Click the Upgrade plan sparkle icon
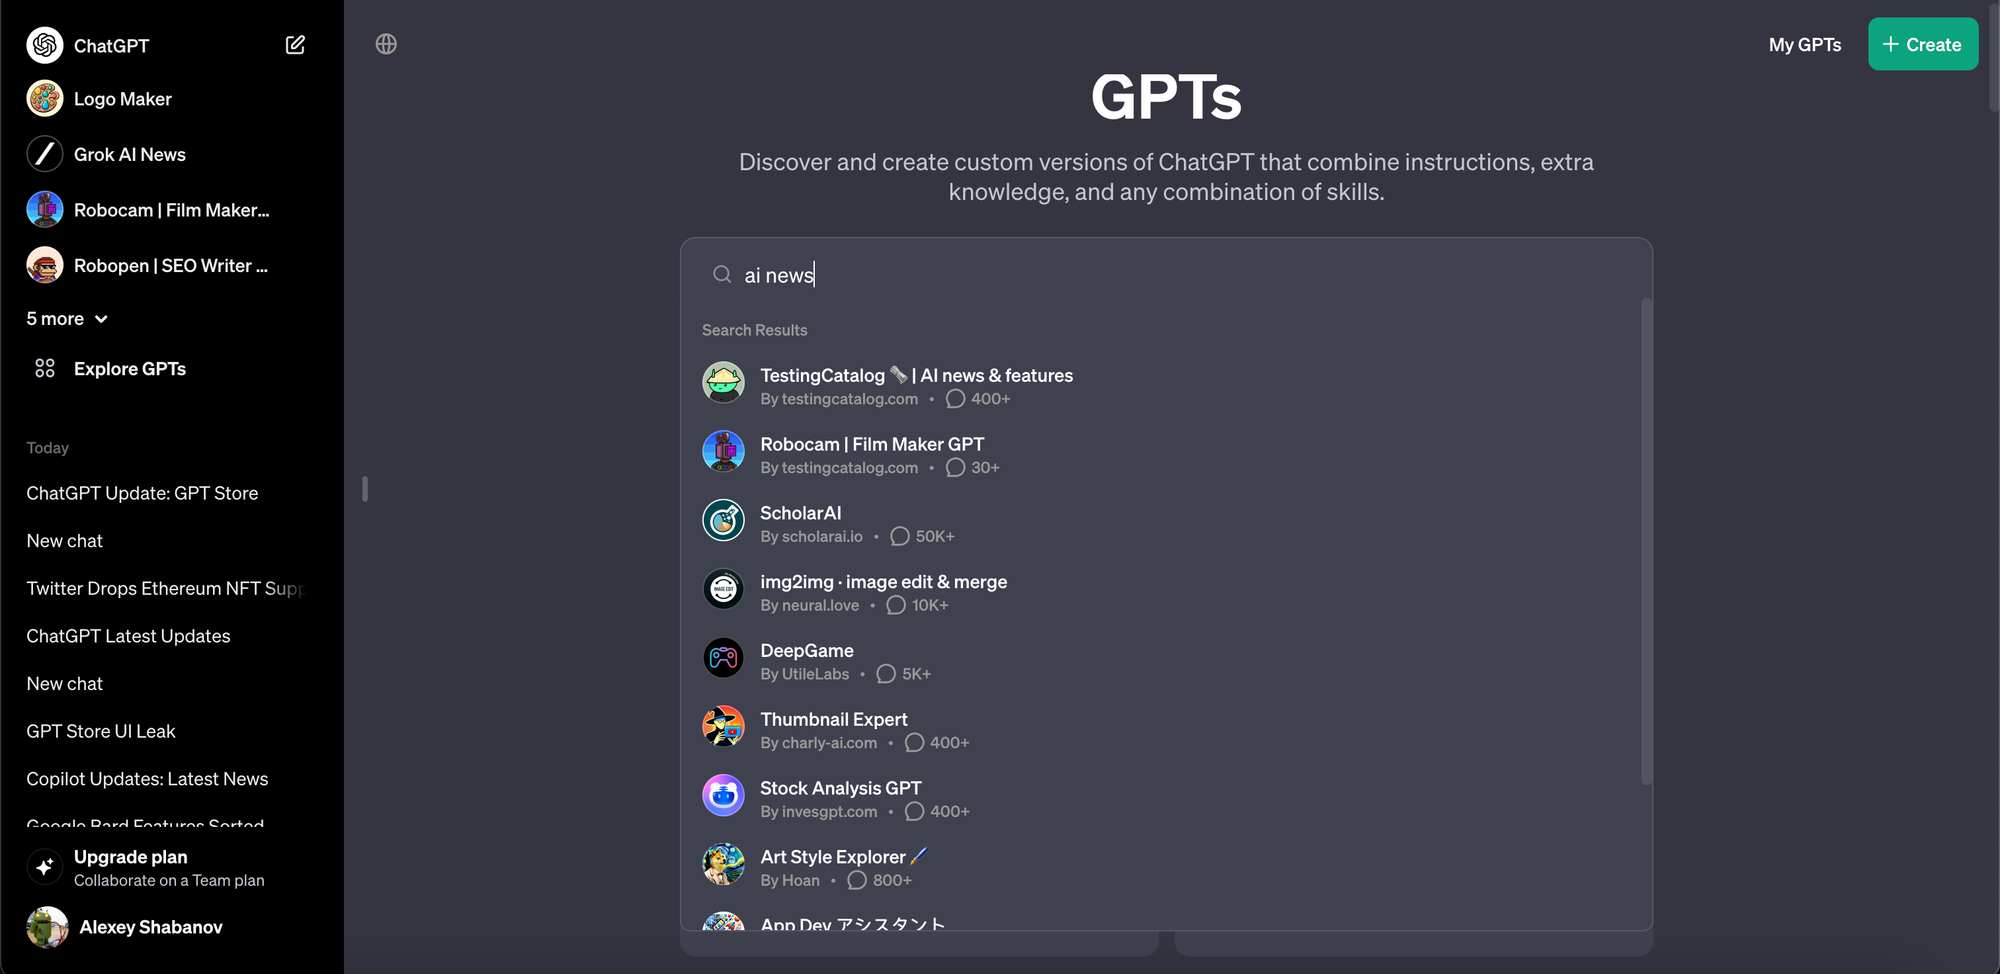Image resolution: width=2000 pixels, height=974 pixels. click(x=45, y=867)
